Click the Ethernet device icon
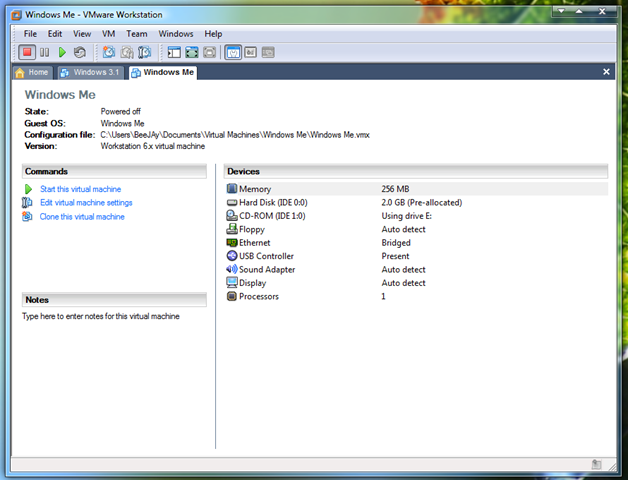This screenshot has width=628, height=480. [x=231, y=242]
